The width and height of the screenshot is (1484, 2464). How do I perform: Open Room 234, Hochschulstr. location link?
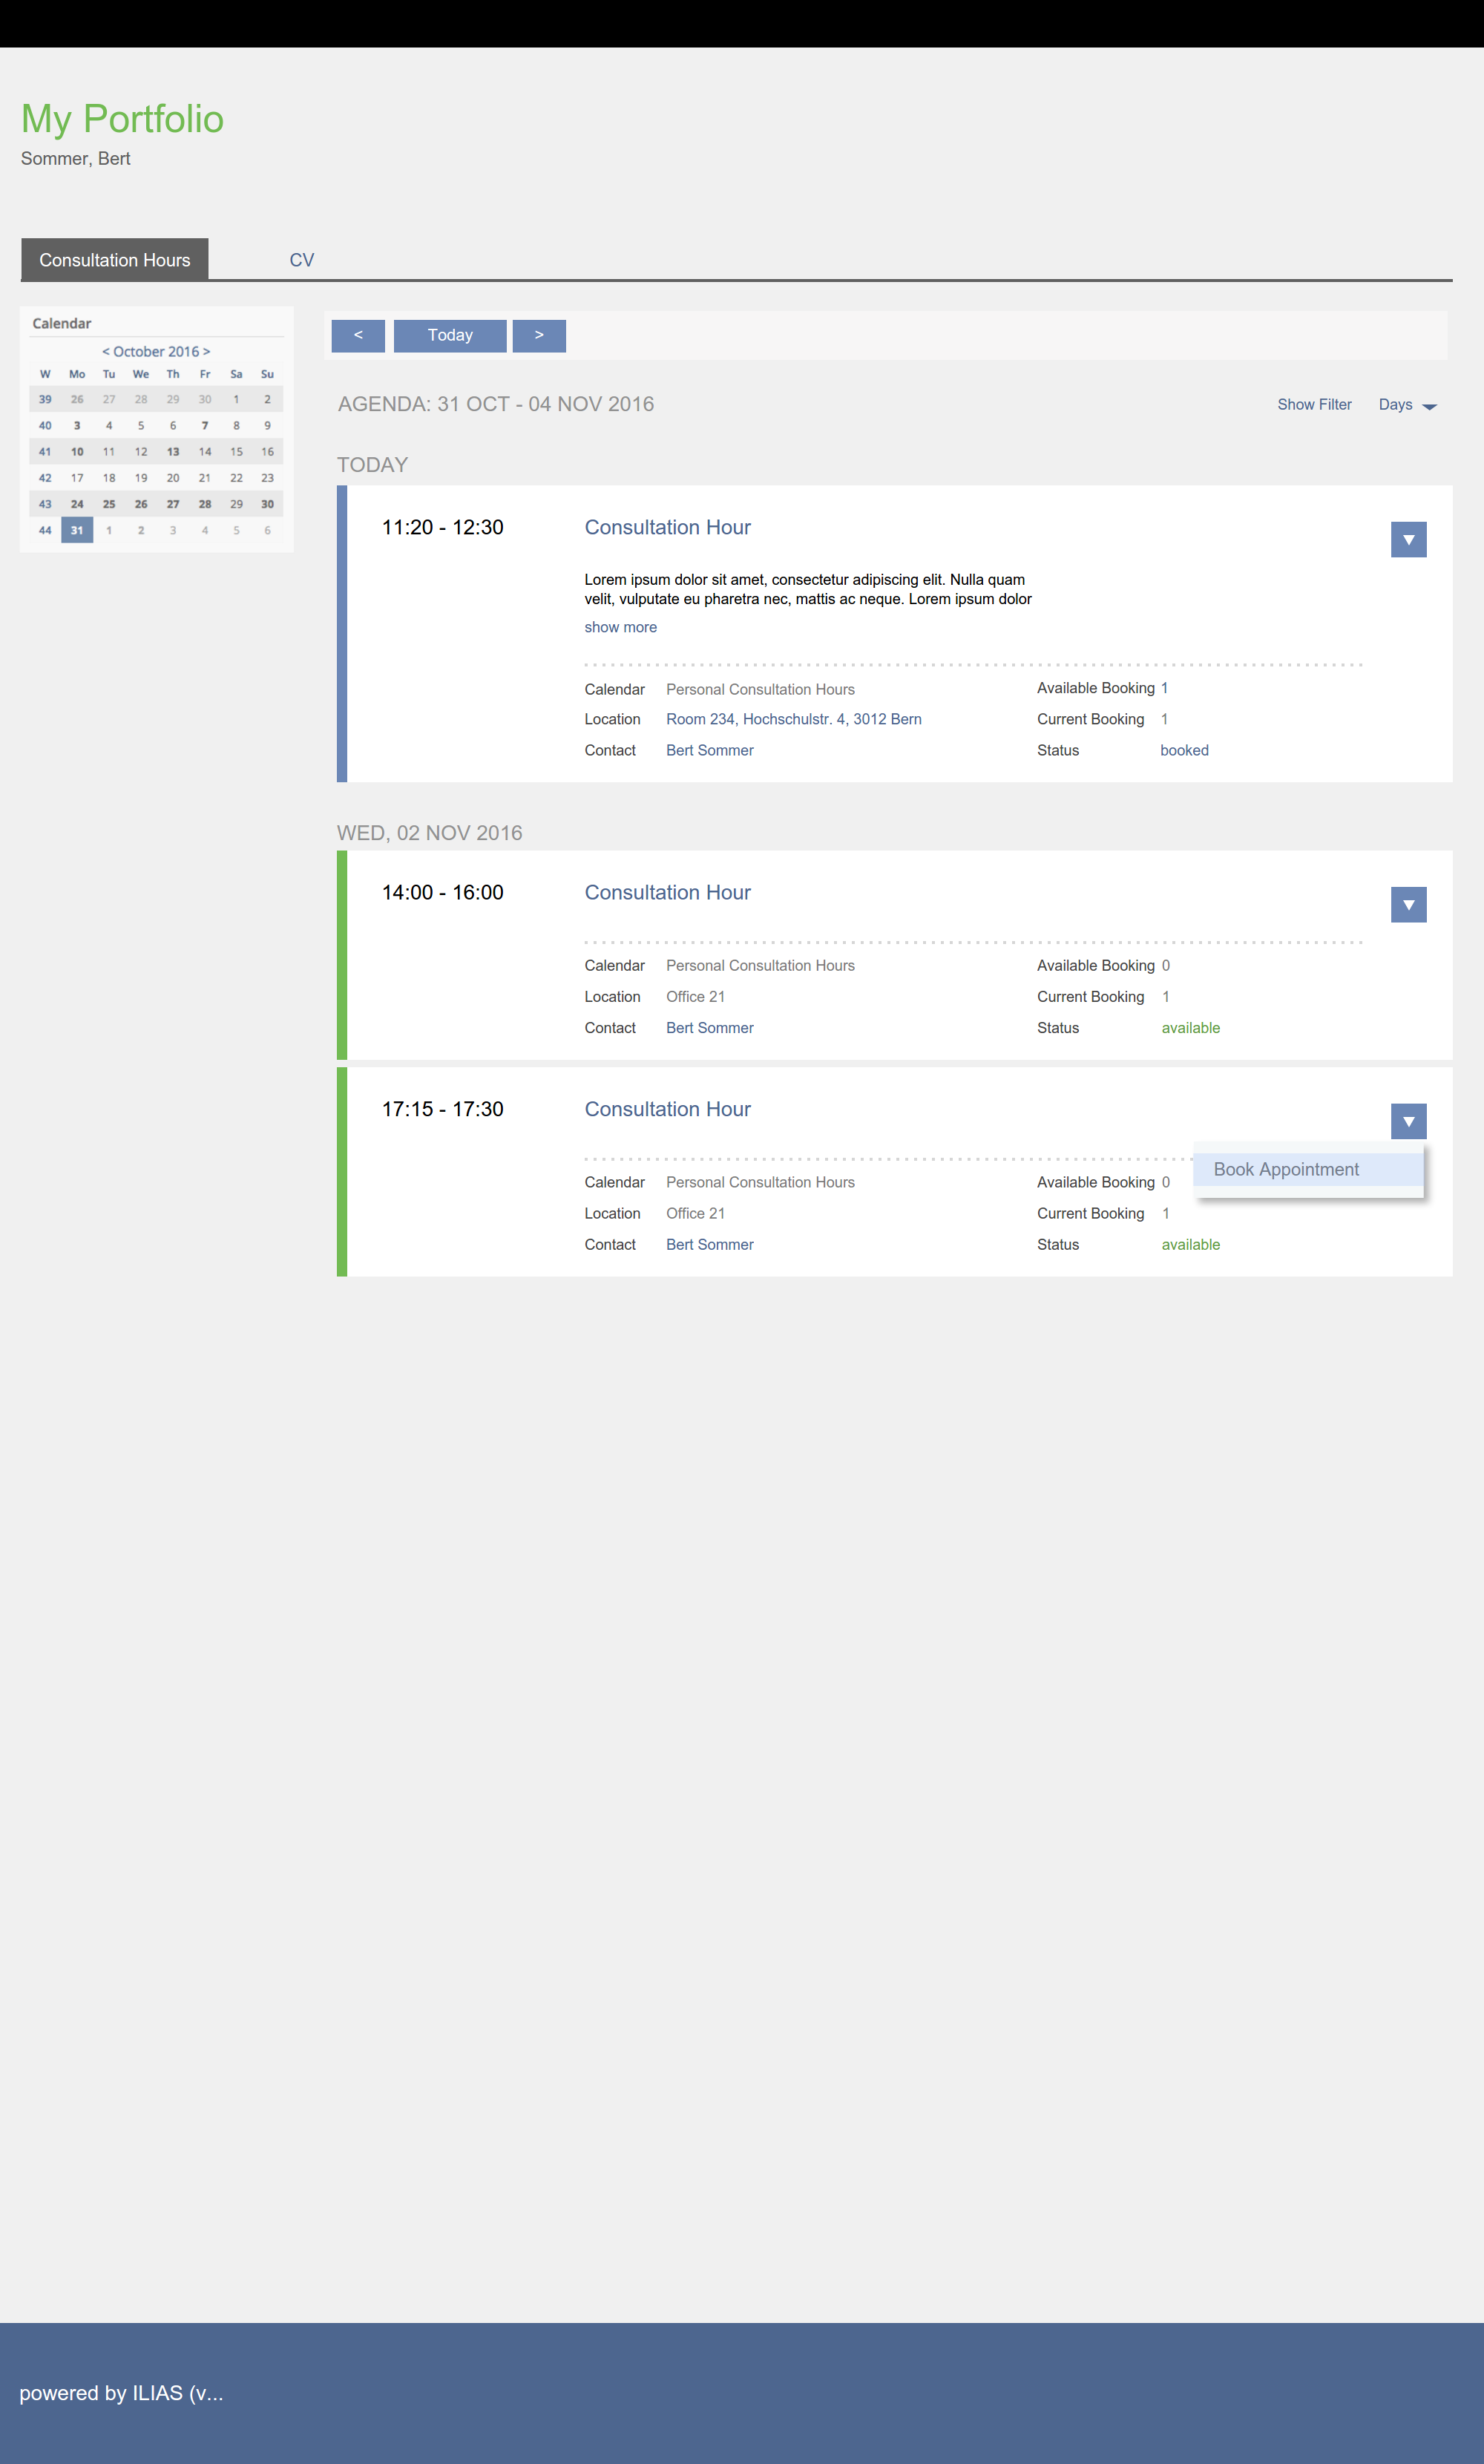(793, 720)
